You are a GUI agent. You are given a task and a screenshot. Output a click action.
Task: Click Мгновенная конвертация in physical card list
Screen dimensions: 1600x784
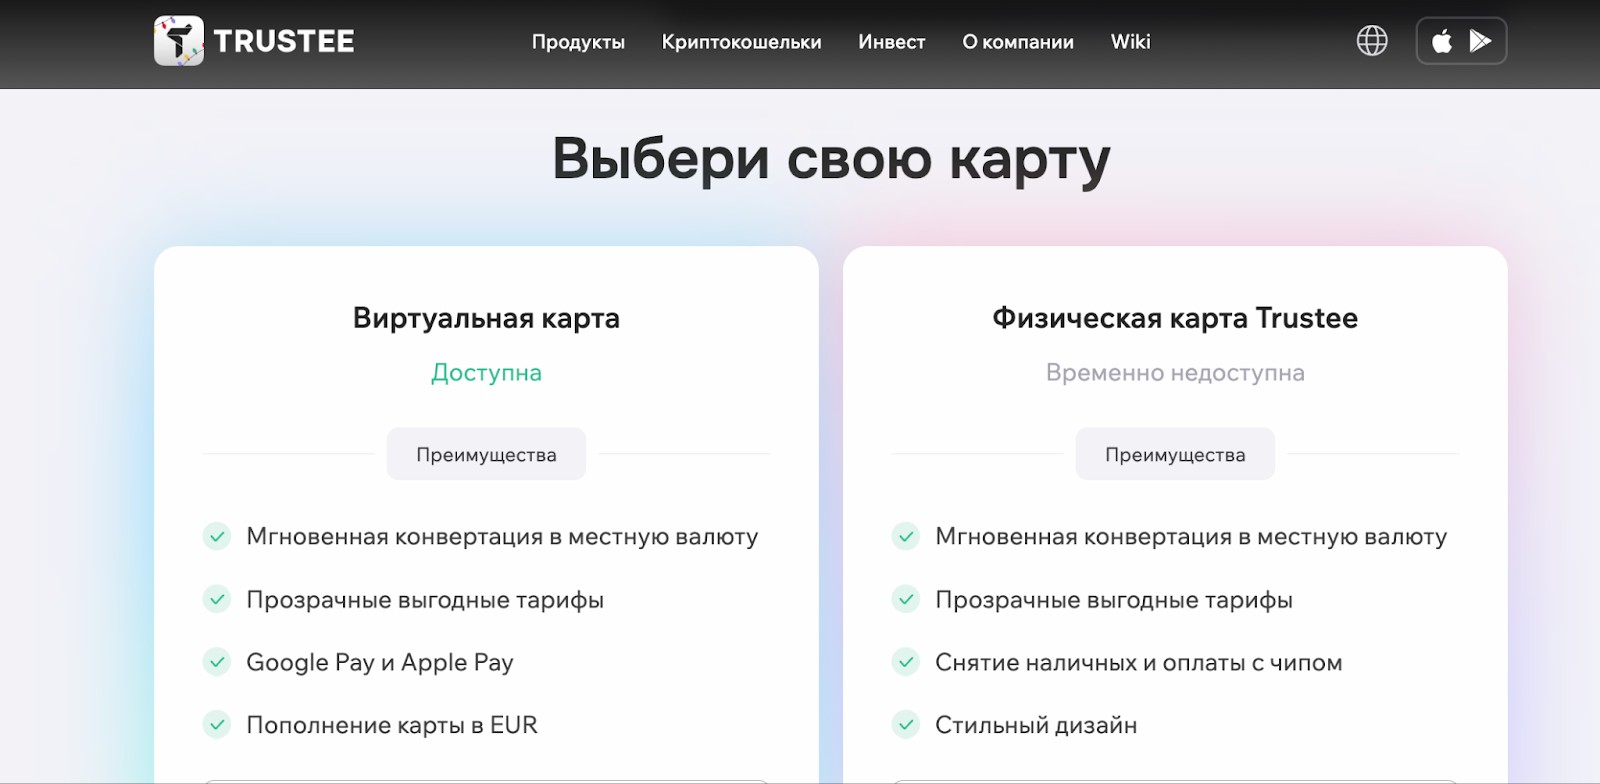(1191, 537)
